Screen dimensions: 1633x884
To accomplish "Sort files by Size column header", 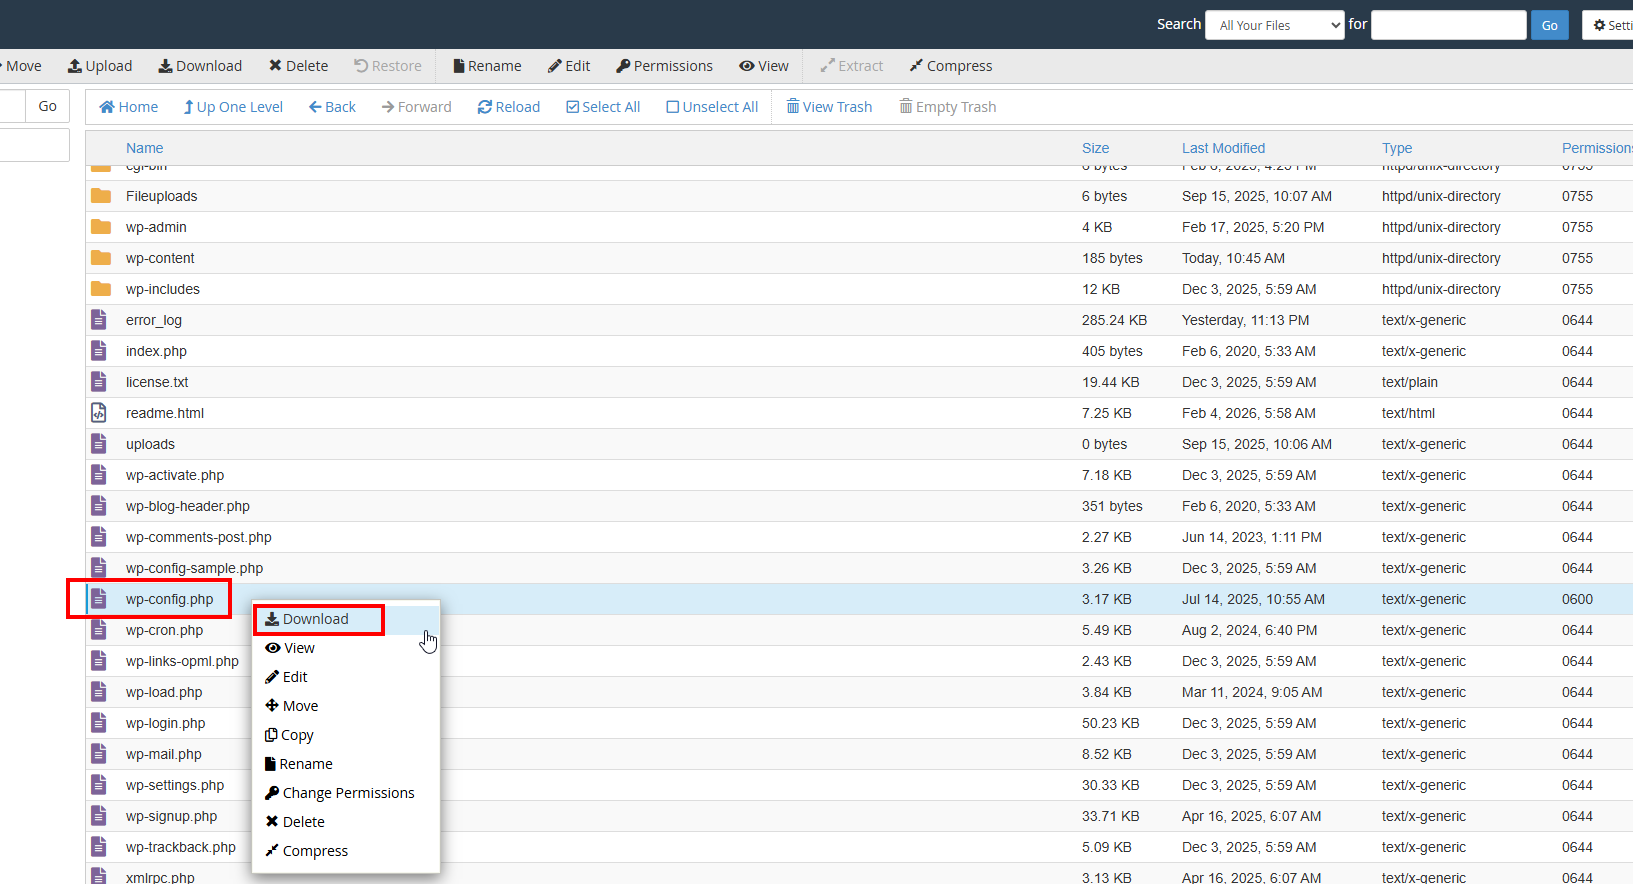I will [x=1095, y=148].
